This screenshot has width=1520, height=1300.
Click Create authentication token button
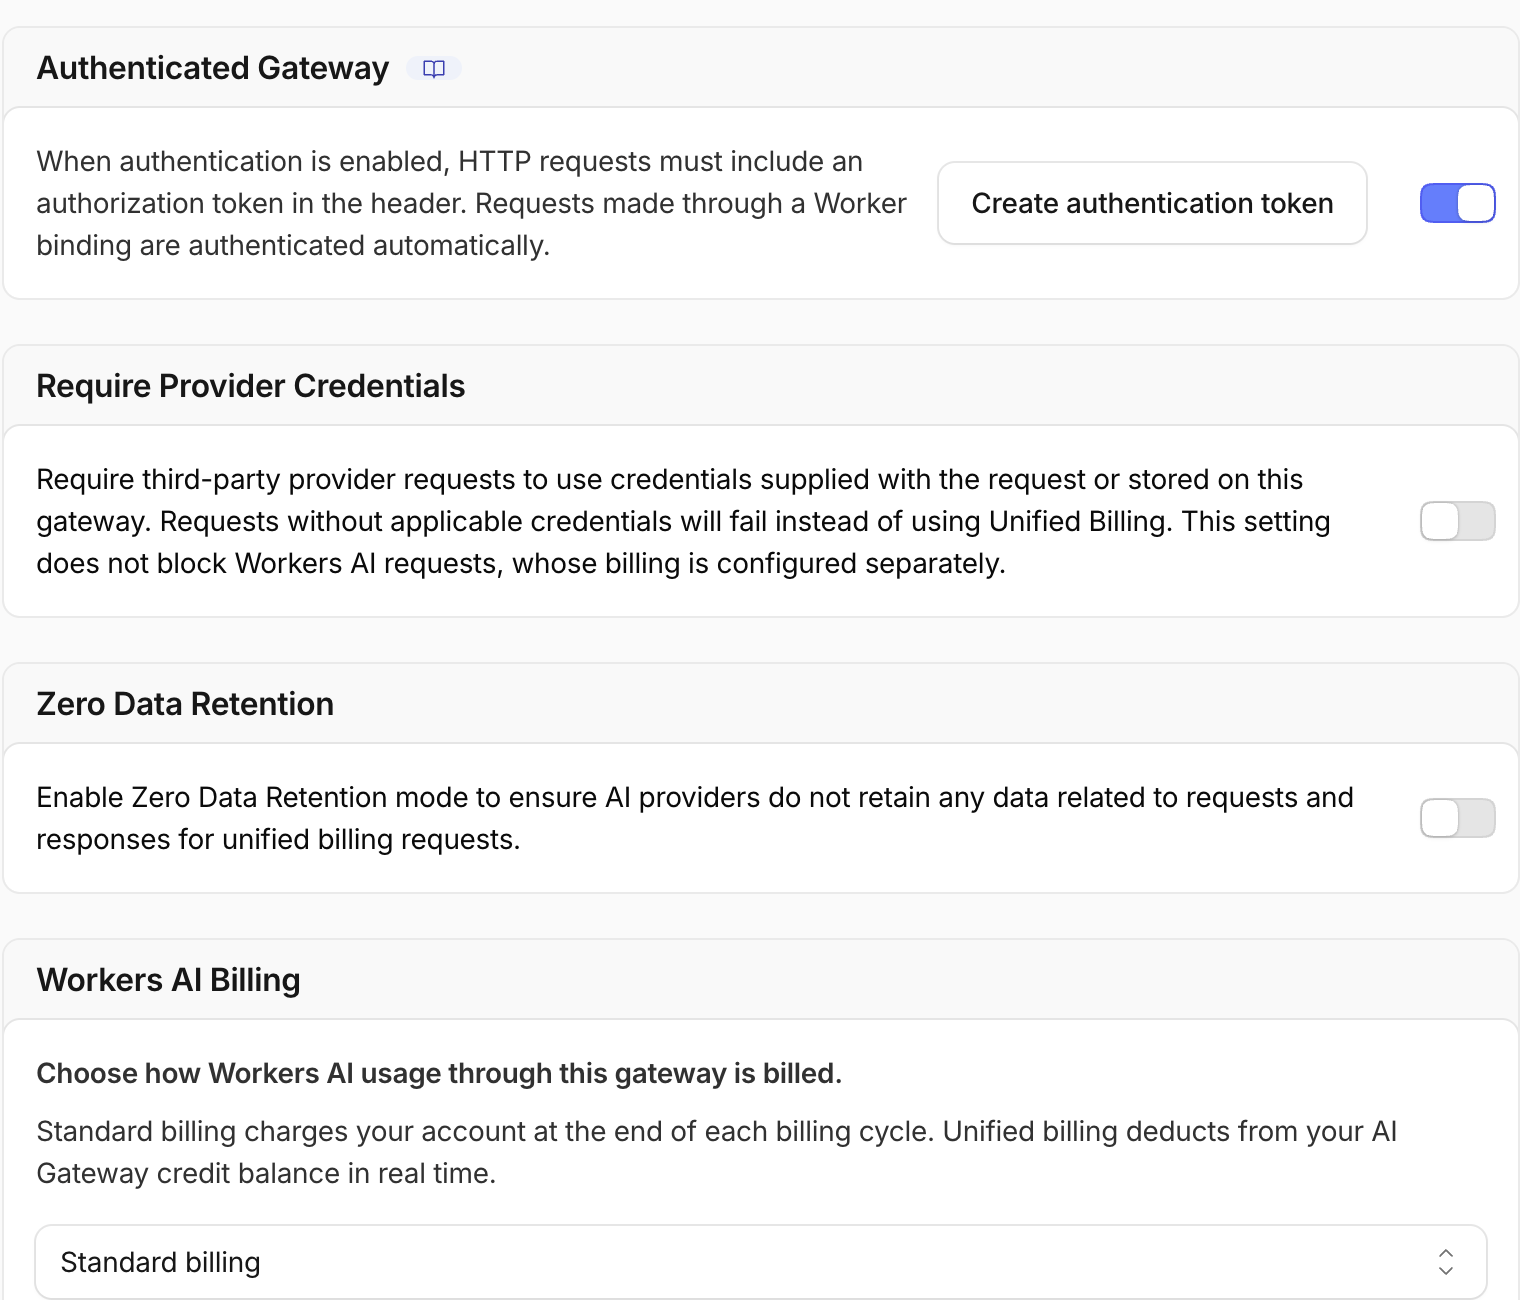(1152, 203)
